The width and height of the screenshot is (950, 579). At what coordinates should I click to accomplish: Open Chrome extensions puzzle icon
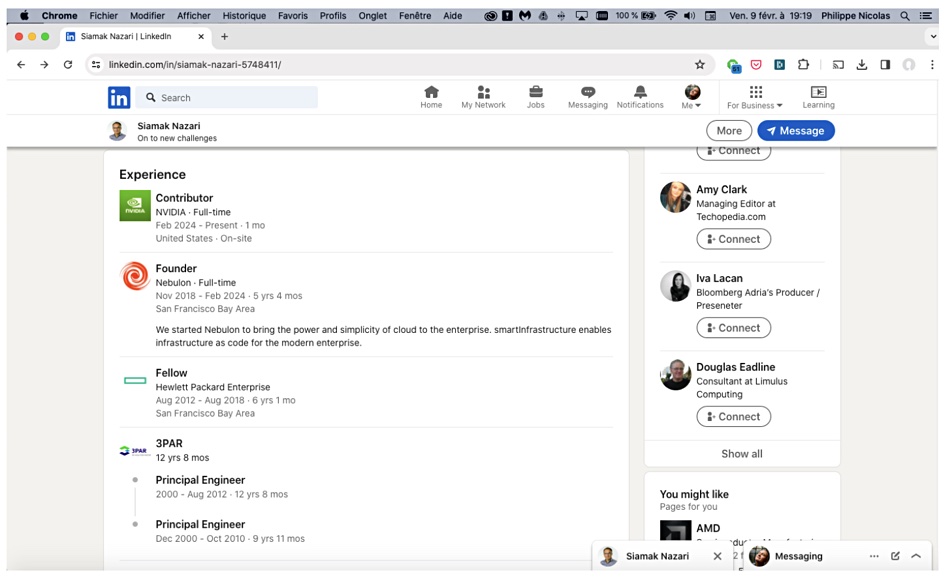tap(803, 64)
